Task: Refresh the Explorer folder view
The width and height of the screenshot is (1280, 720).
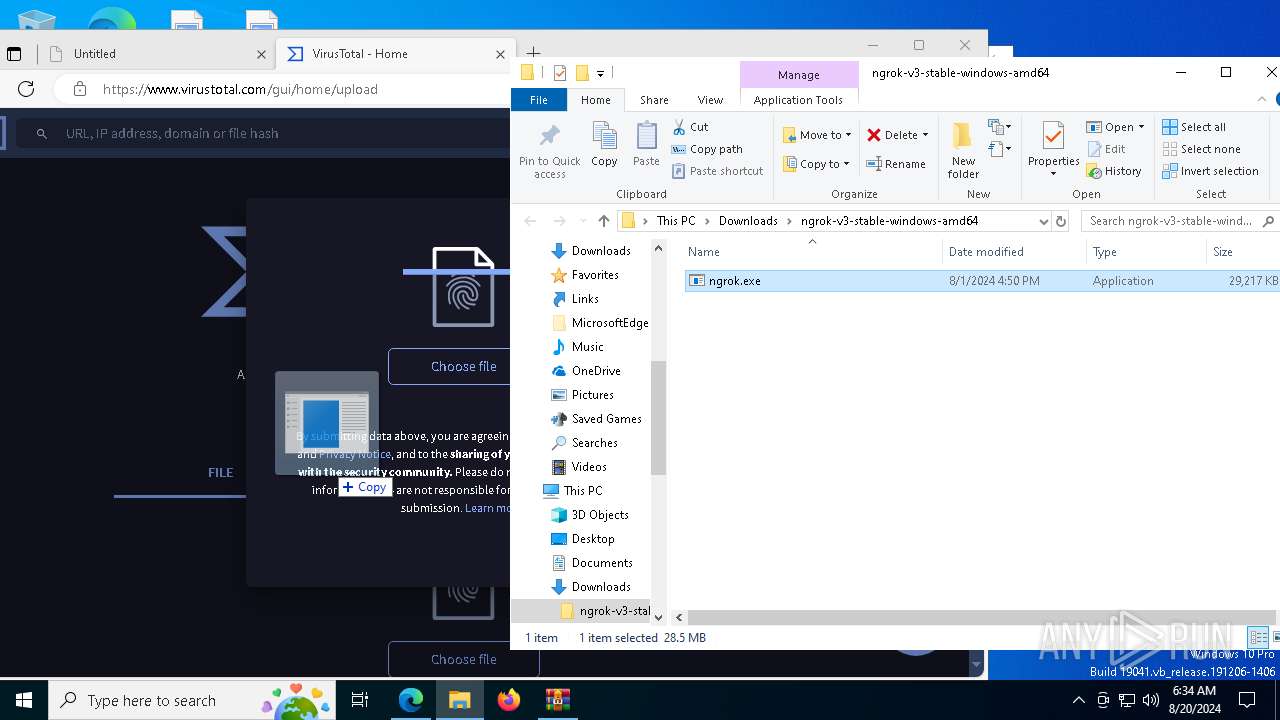Action: (1061, 221)
